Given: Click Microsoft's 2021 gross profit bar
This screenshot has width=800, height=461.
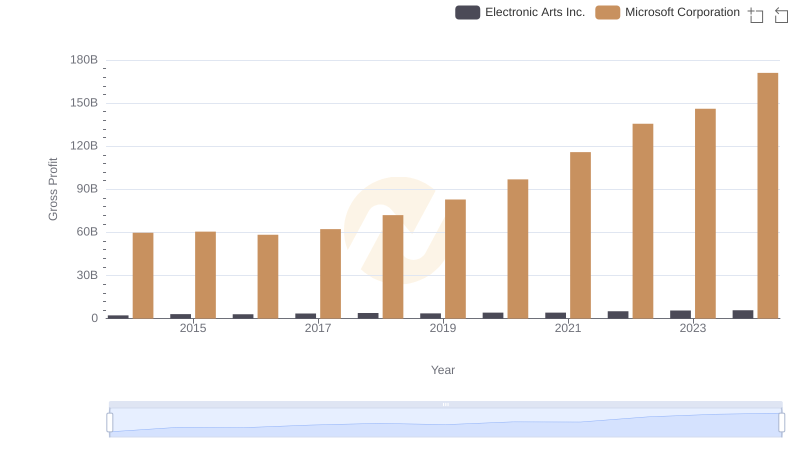Looking at the screenshot, I should [x=580, y=235].
